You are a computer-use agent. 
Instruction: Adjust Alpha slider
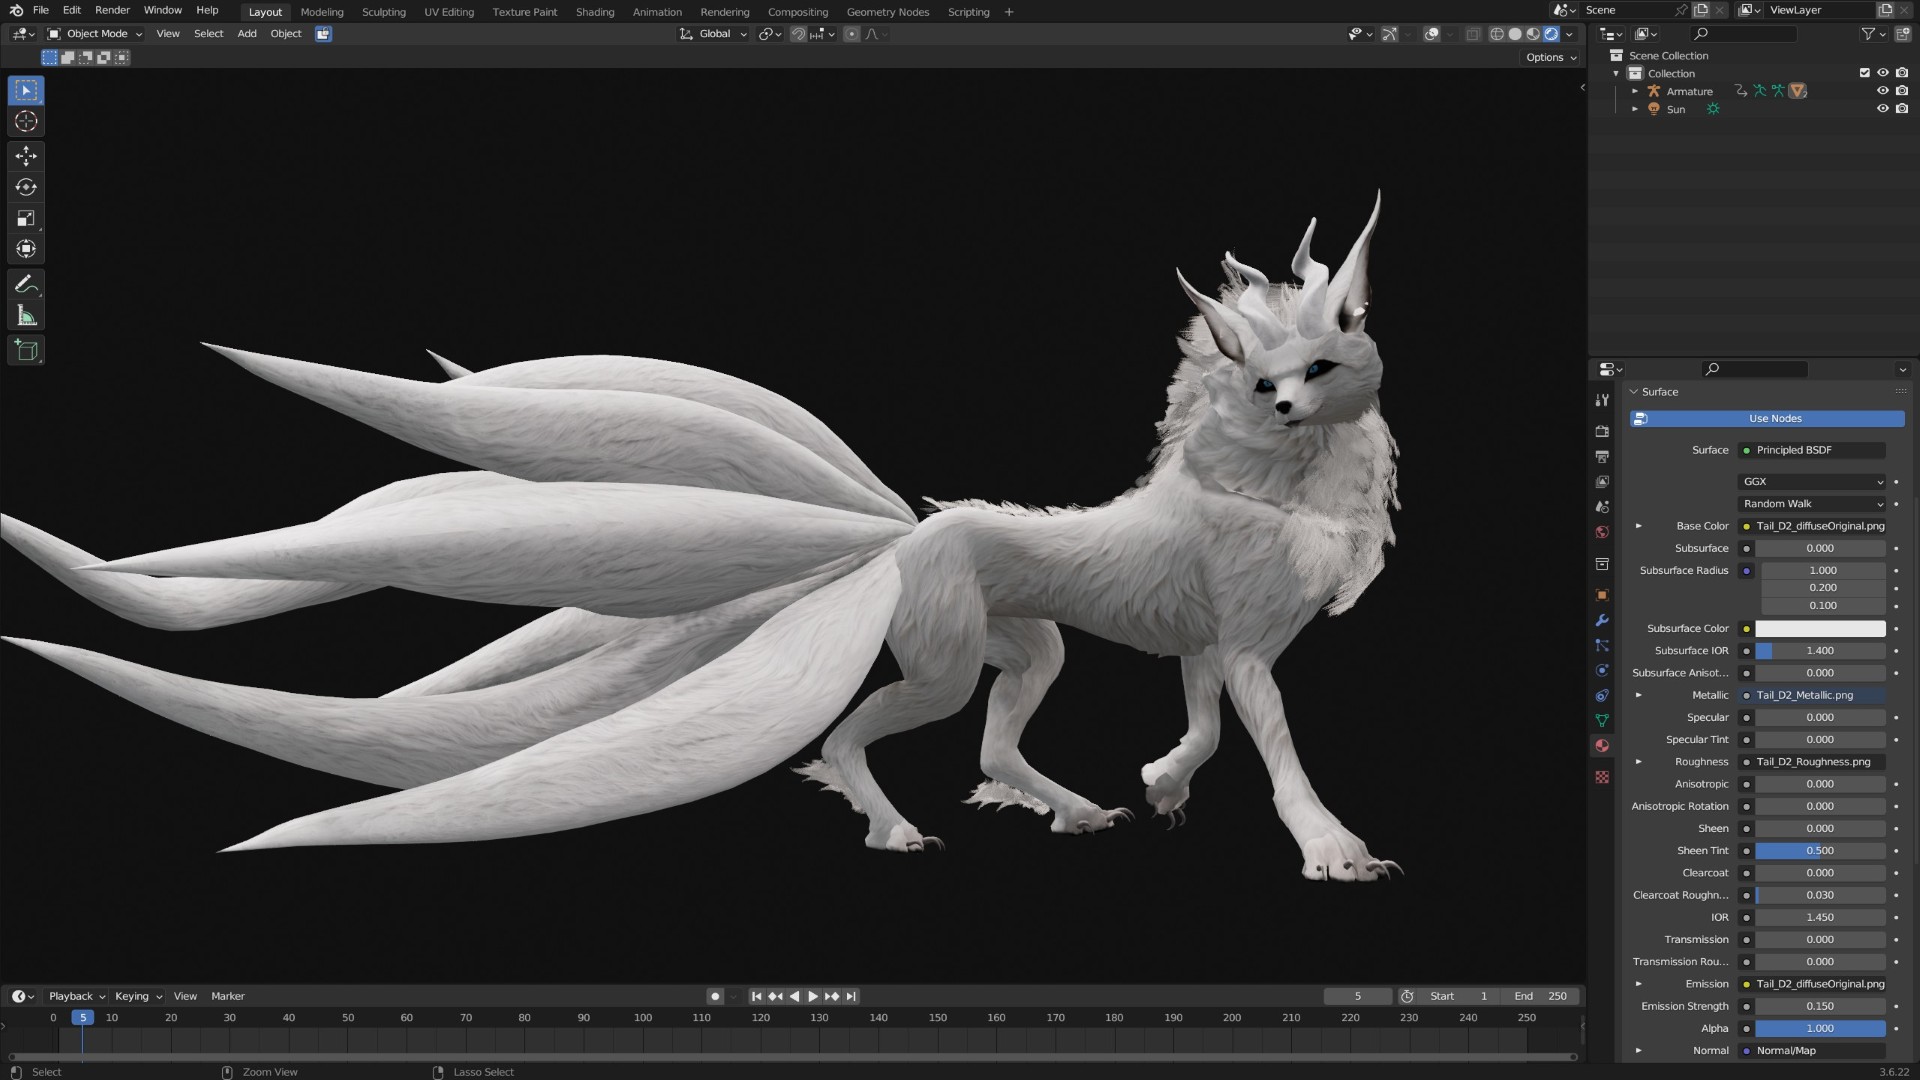pos(1820,1029)
